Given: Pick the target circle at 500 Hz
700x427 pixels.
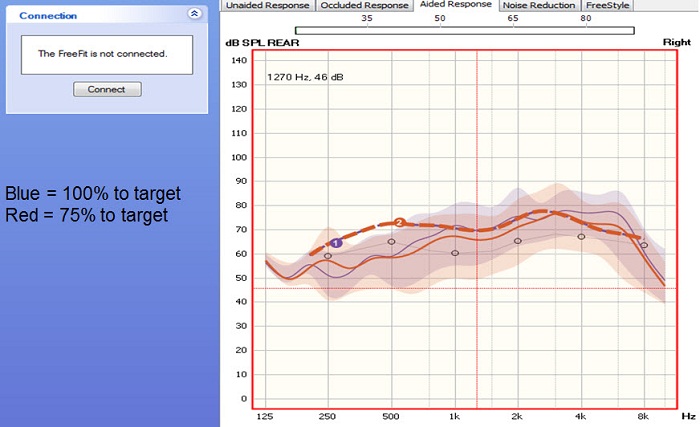Looking at the screenshot, I should (391, 242).
